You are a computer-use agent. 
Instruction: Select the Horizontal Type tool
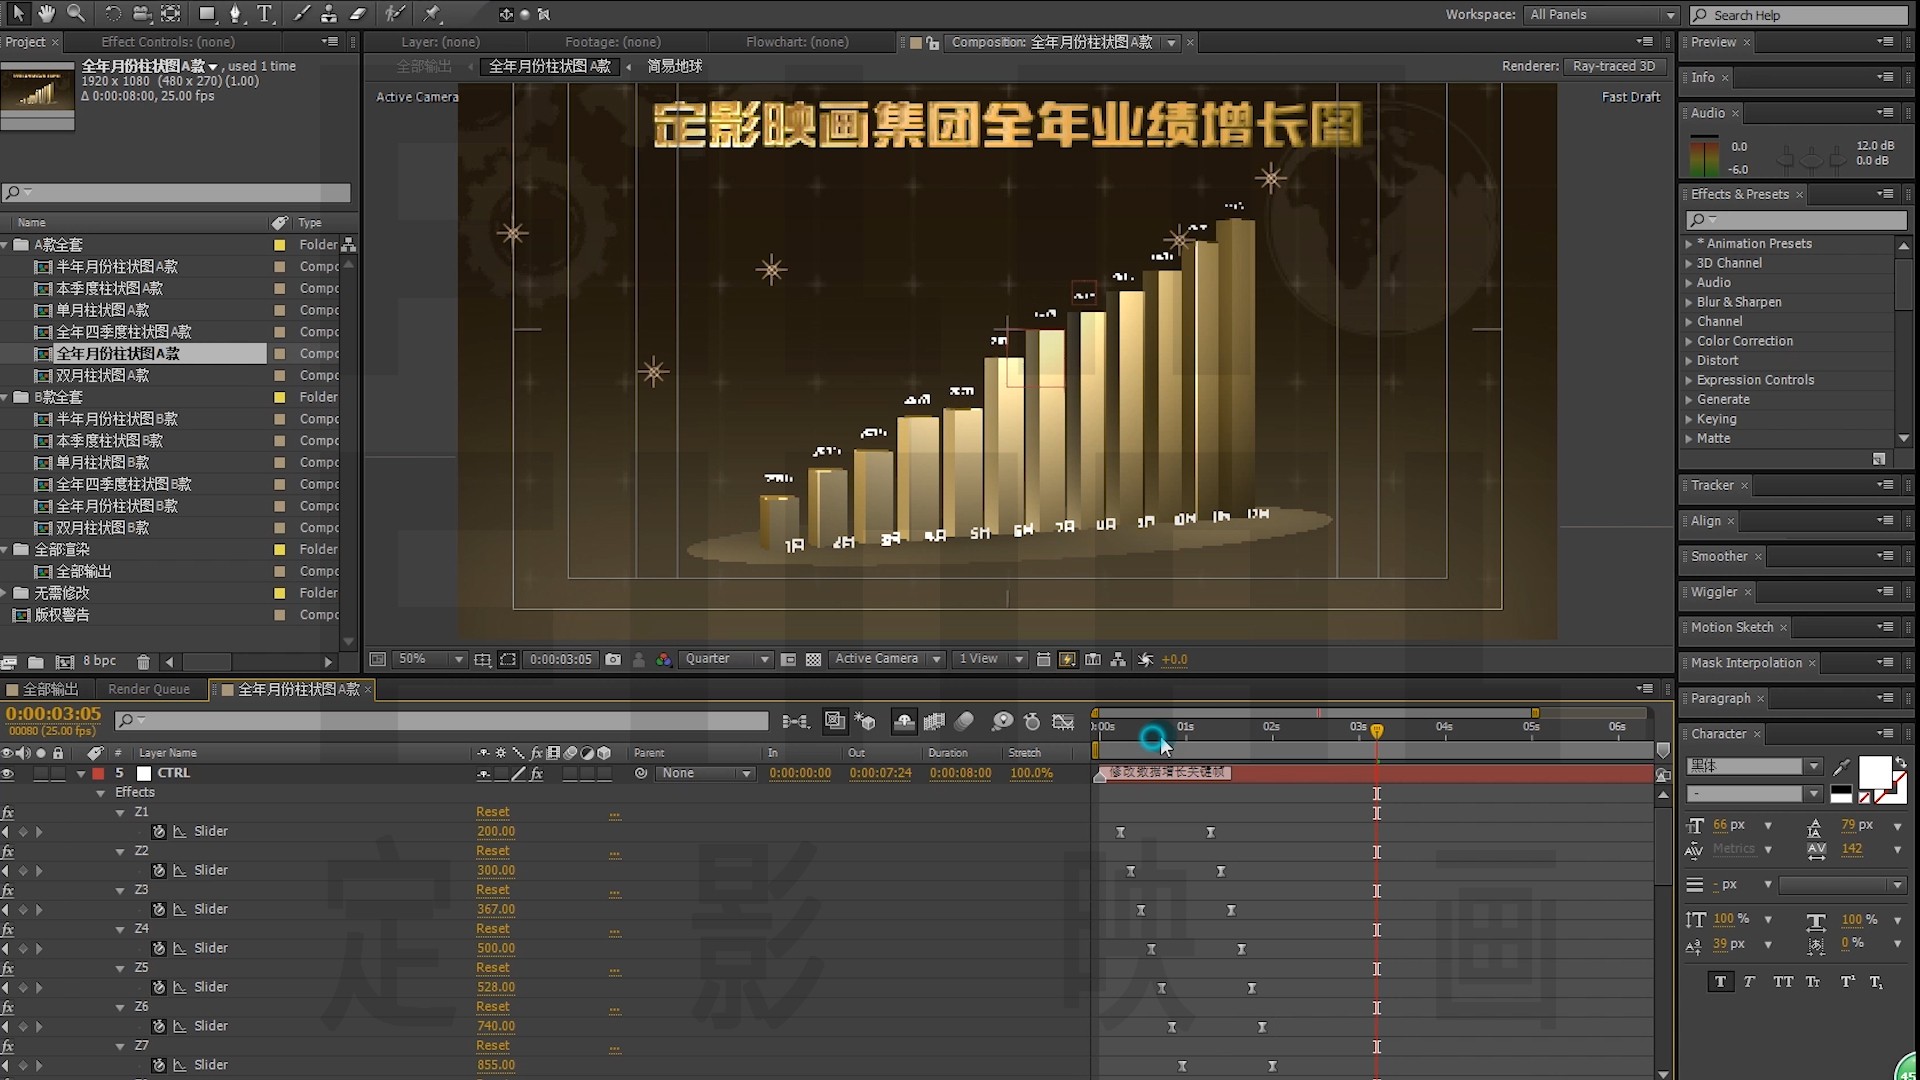coord(265,13)
